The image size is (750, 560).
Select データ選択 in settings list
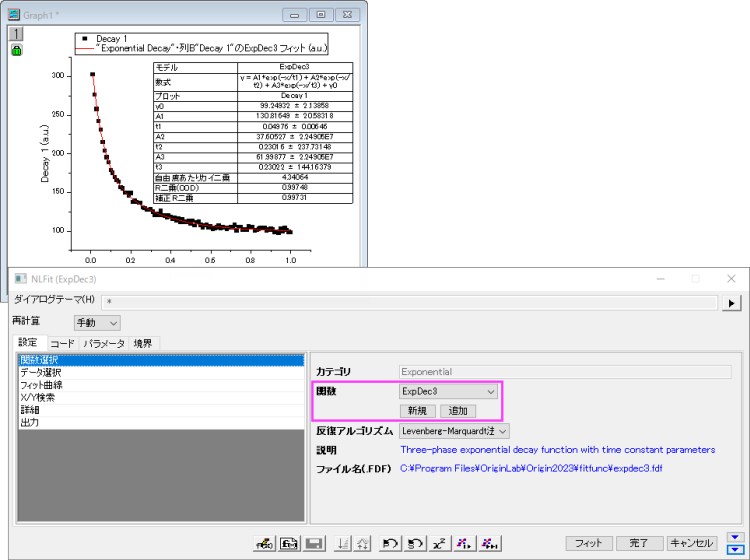(x=161, y=373)
